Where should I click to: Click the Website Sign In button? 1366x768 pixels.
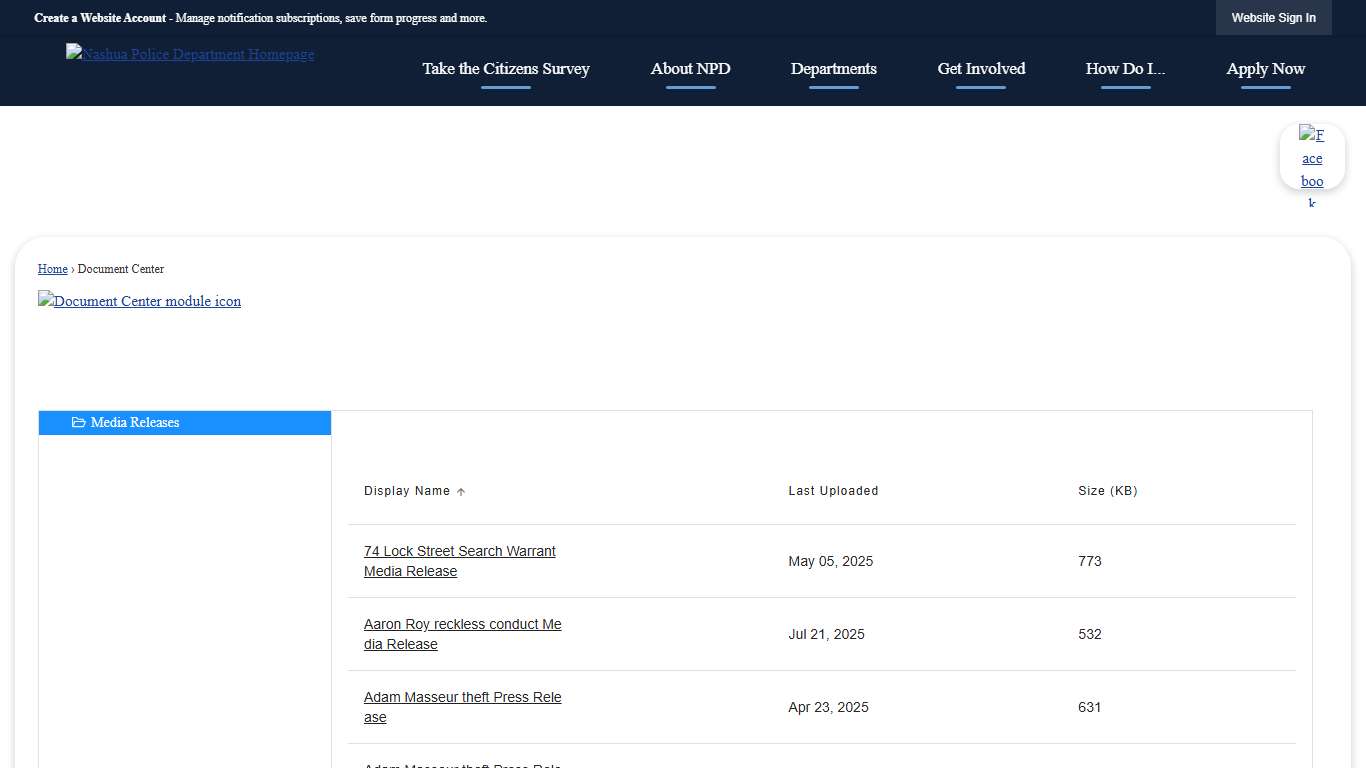tap(1273, 18)
